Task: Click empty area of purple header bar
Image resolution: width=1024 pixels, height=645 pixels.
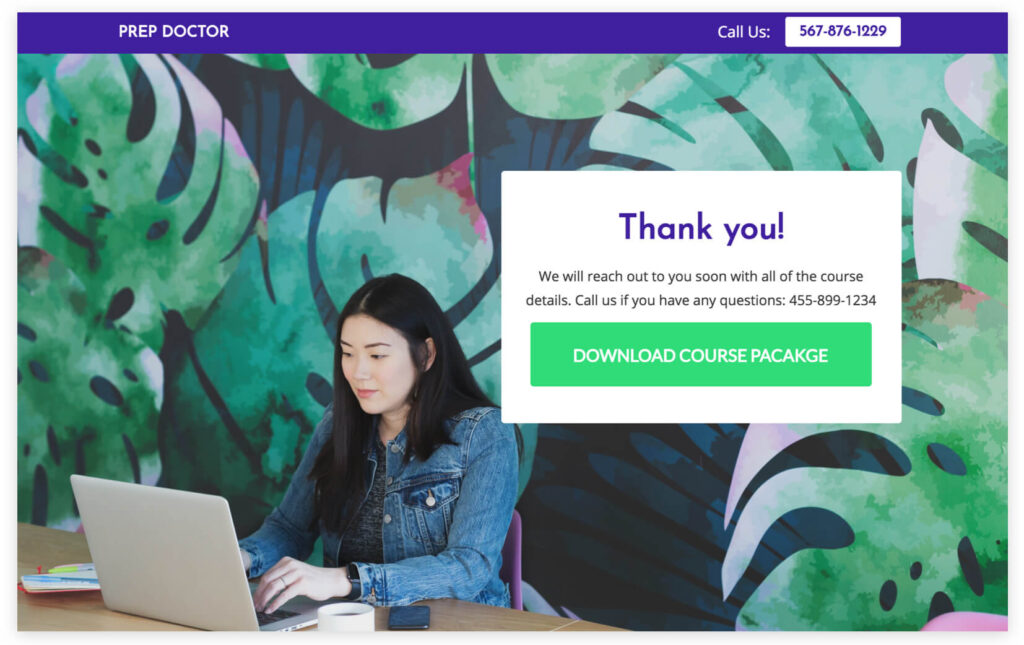Action: 470,32
